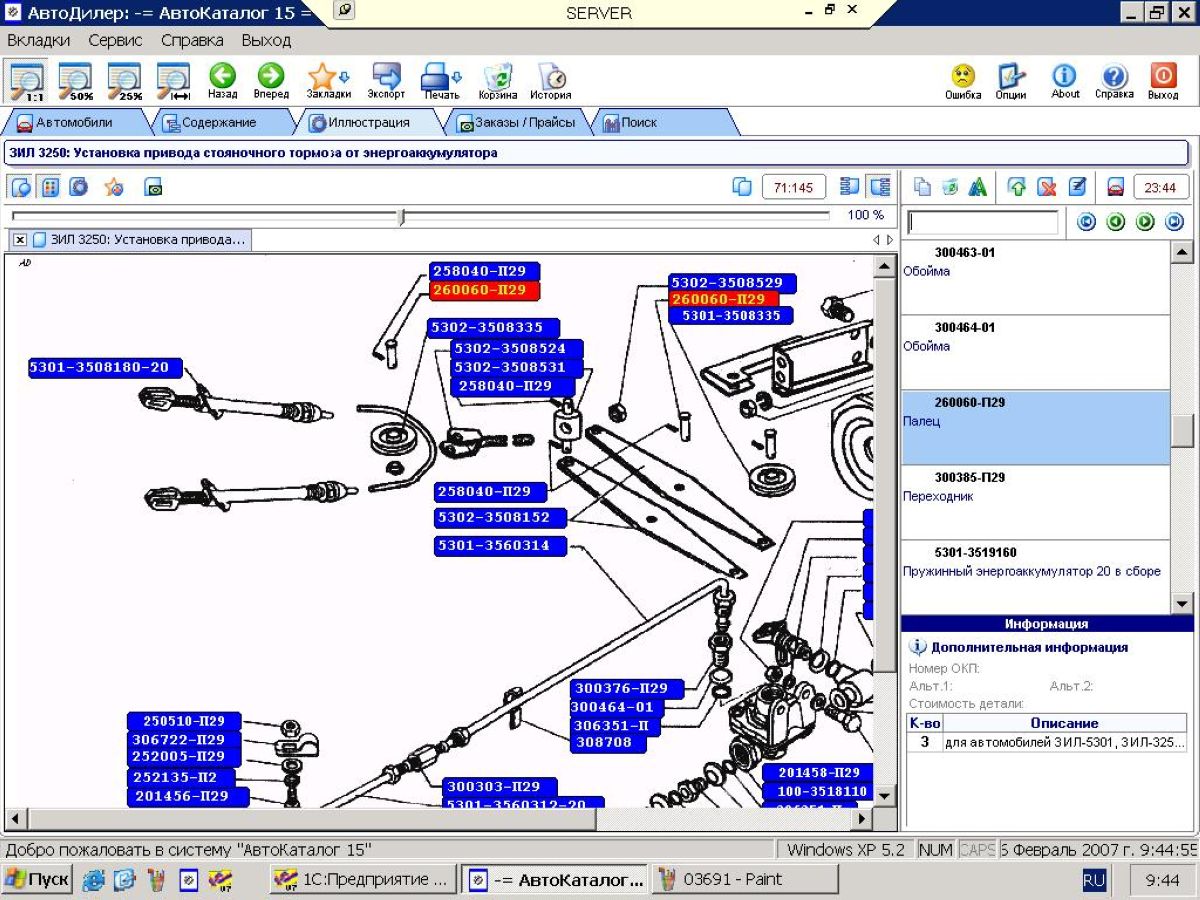
Task: Click red car icon next to 23:44
Action: click(x=1116, y=187)
